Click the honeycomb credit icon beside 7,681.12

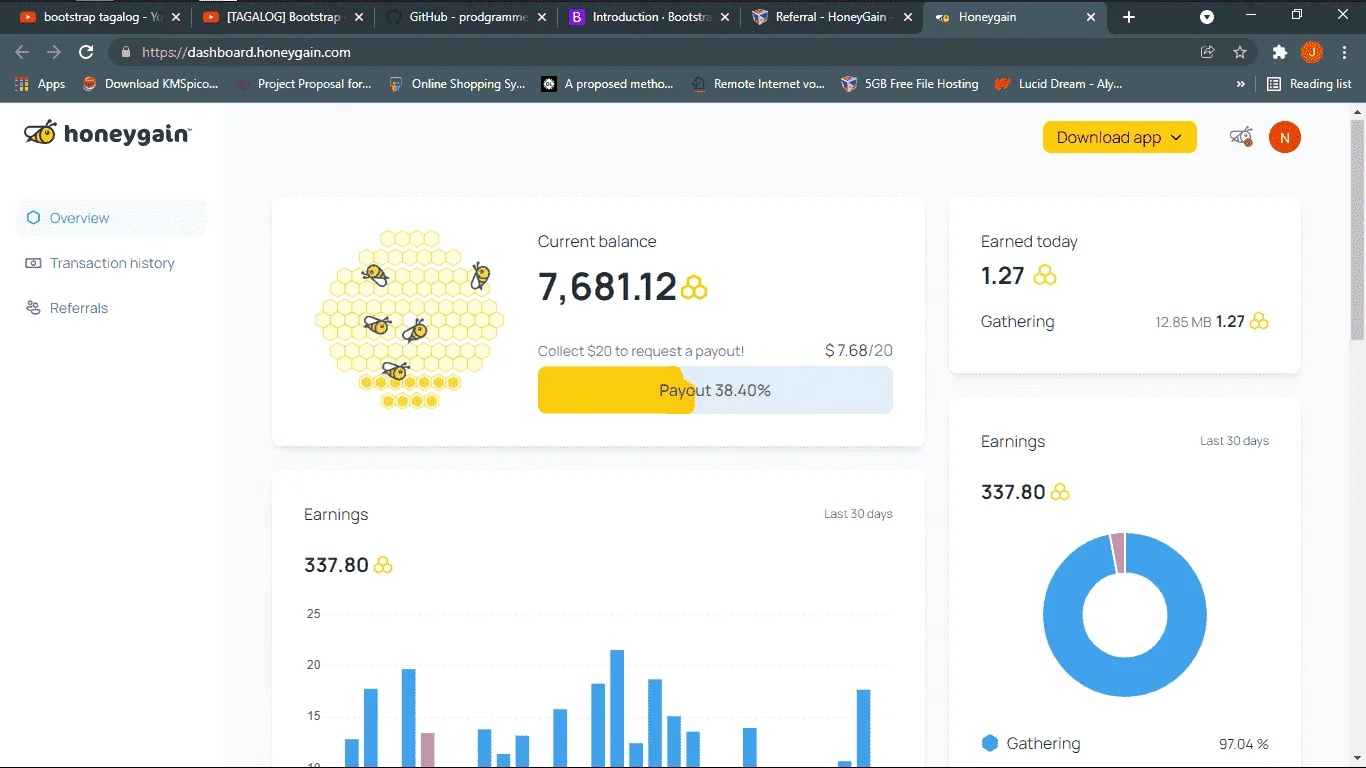694,288
